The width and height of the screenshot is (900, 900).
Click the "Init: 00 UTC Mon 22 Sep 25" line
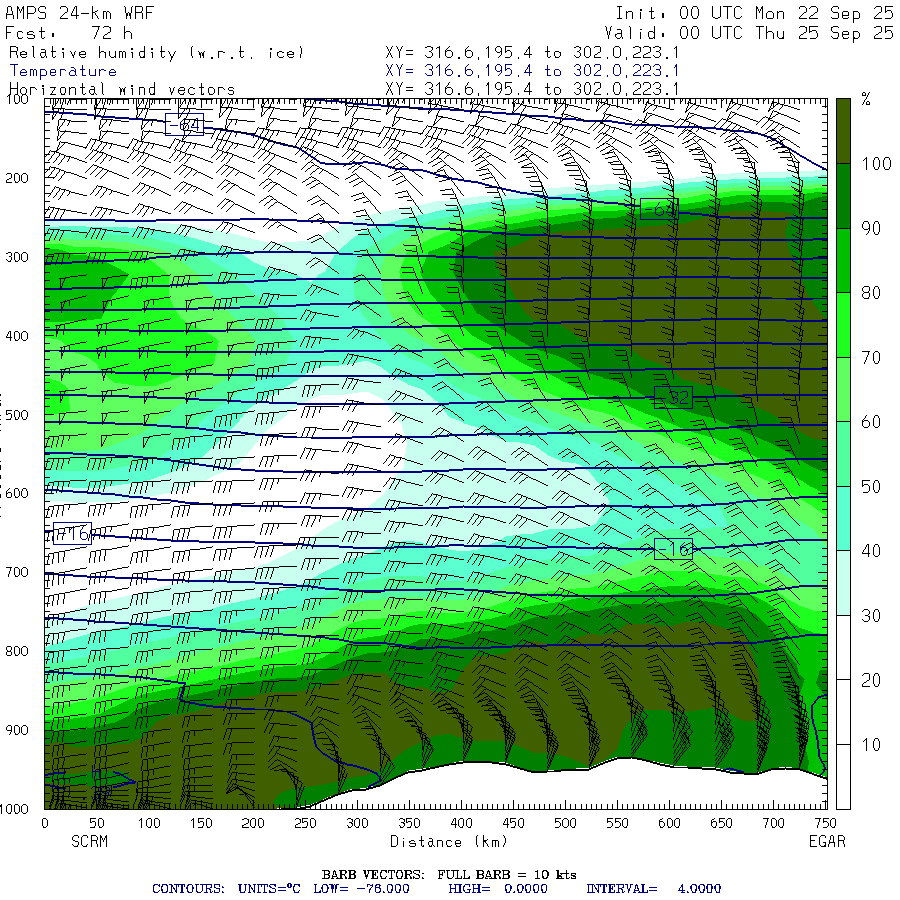(754, 13)
